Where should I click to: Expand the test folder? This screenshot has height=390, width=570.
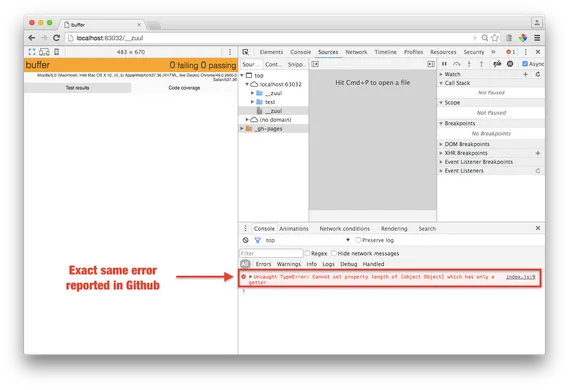pyautogui.click(x=252, y=102)
